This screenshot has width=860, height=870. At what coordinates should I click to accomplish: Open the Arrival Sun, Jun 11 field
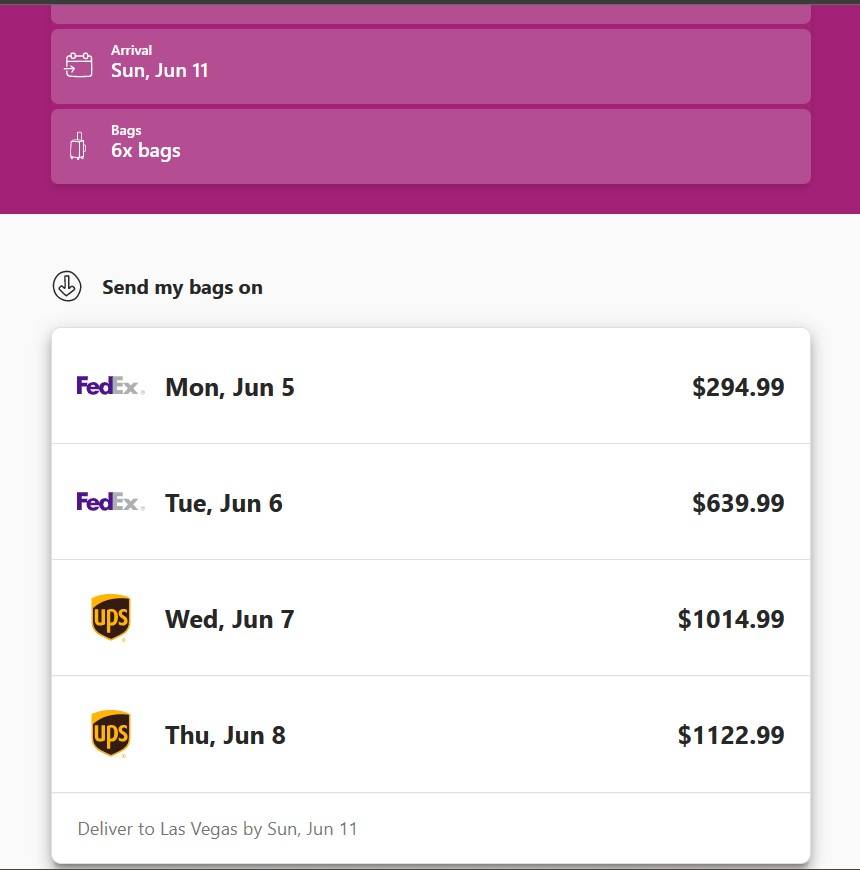tap(430, 66)
